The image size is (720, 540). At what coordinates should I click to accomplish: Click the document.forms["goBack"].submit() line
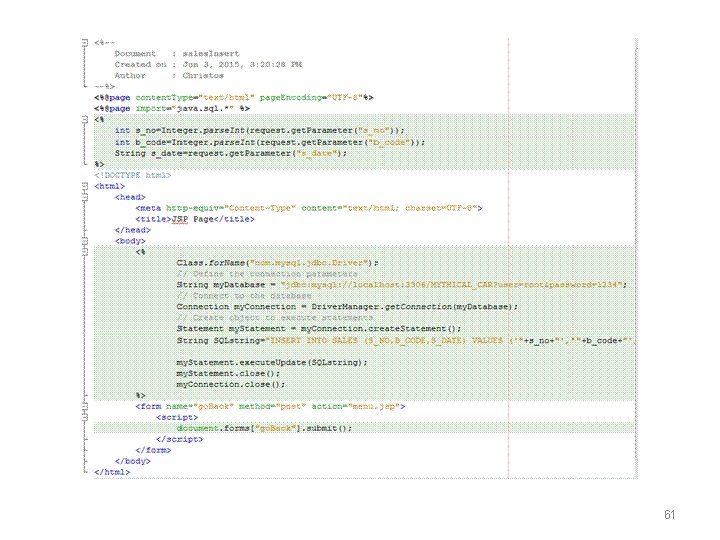(x=264, y=428)
